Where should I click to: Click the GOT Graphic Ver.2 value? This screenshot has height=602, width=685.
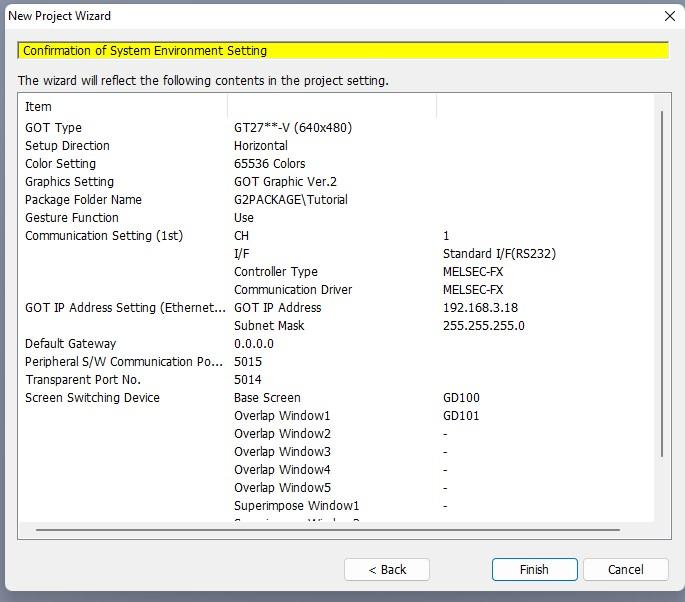[x=285, y=181]
